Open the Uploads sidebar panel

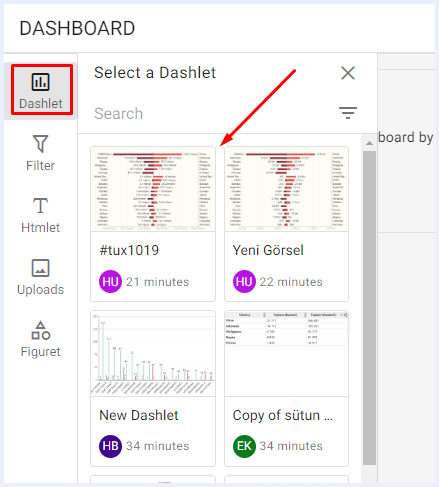click(x=41, y=277)
